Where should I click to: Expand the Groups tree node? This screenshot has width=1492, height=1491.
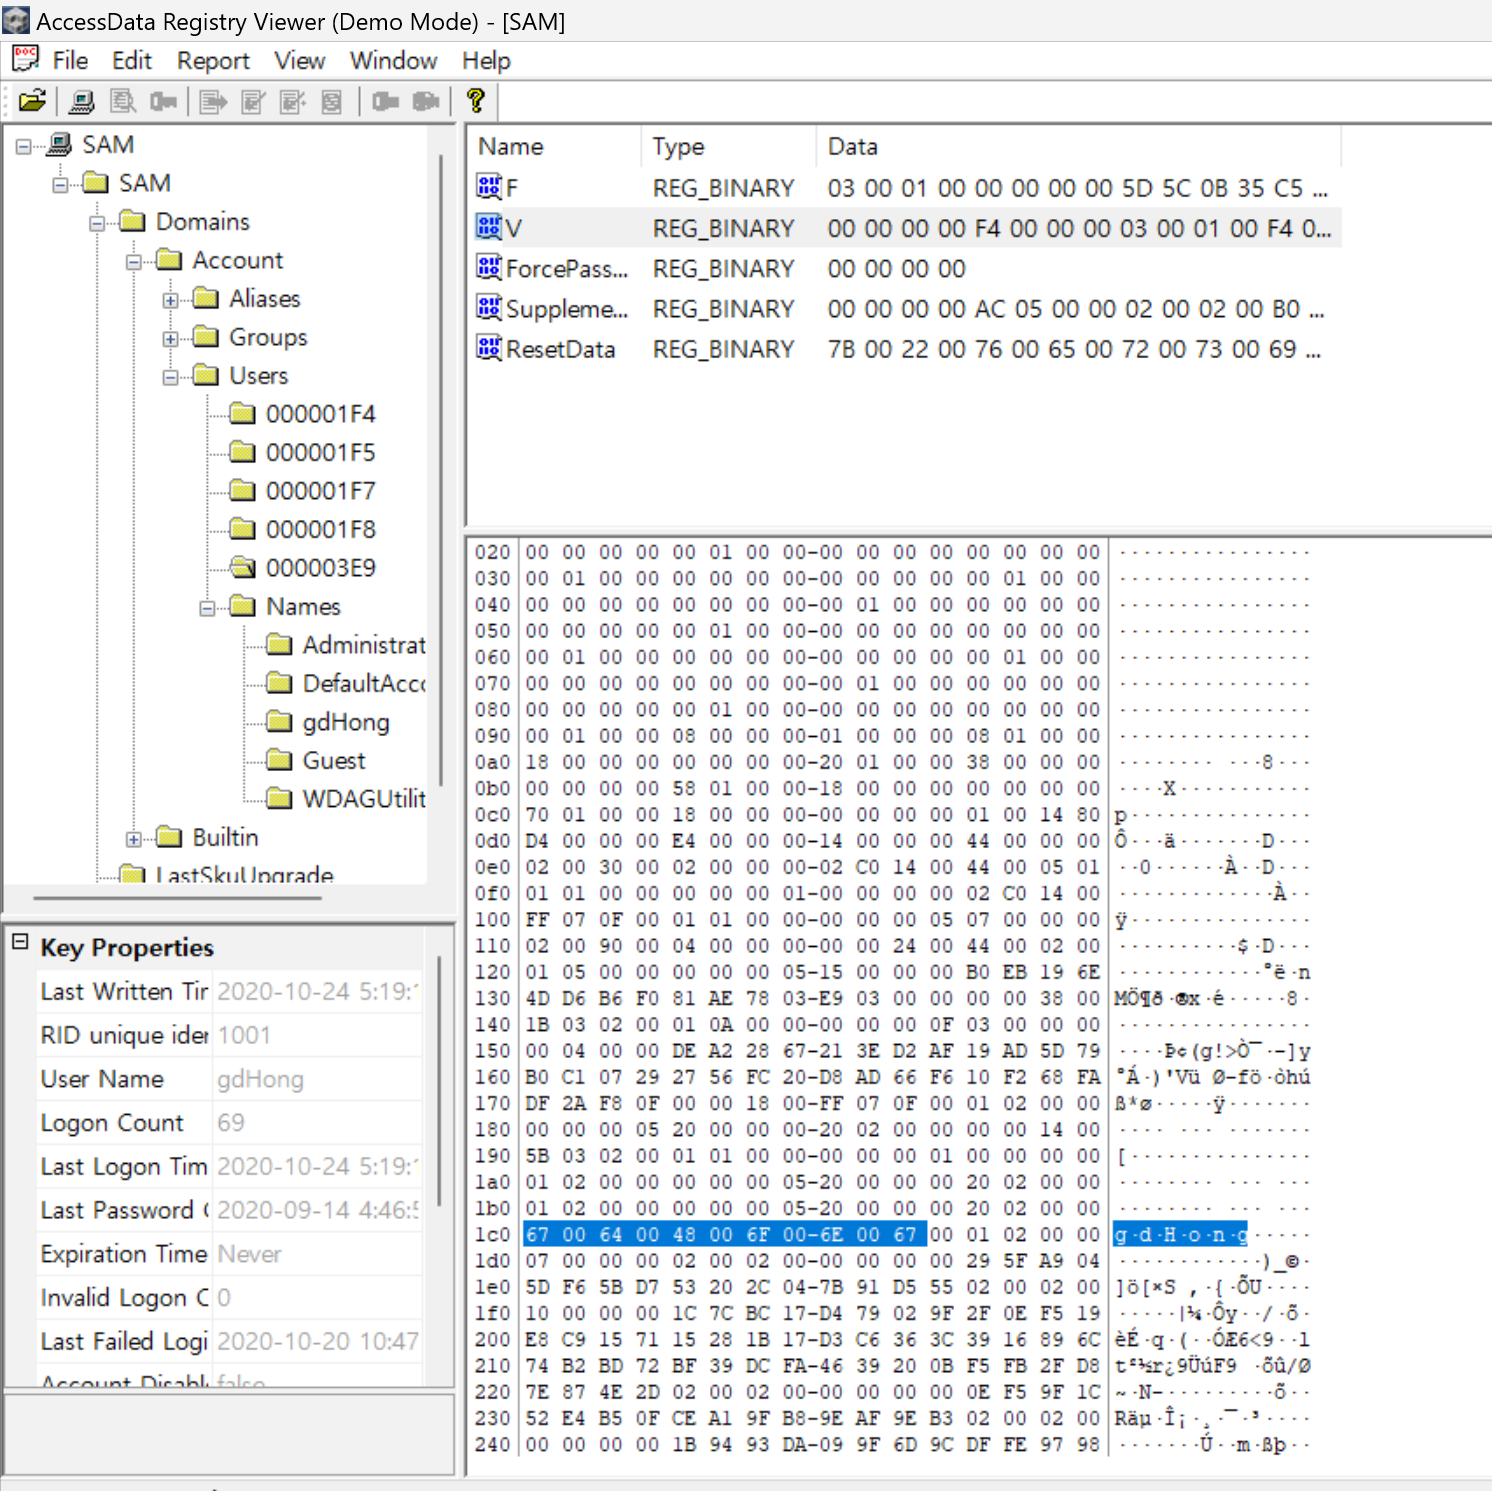coord(171,338)
